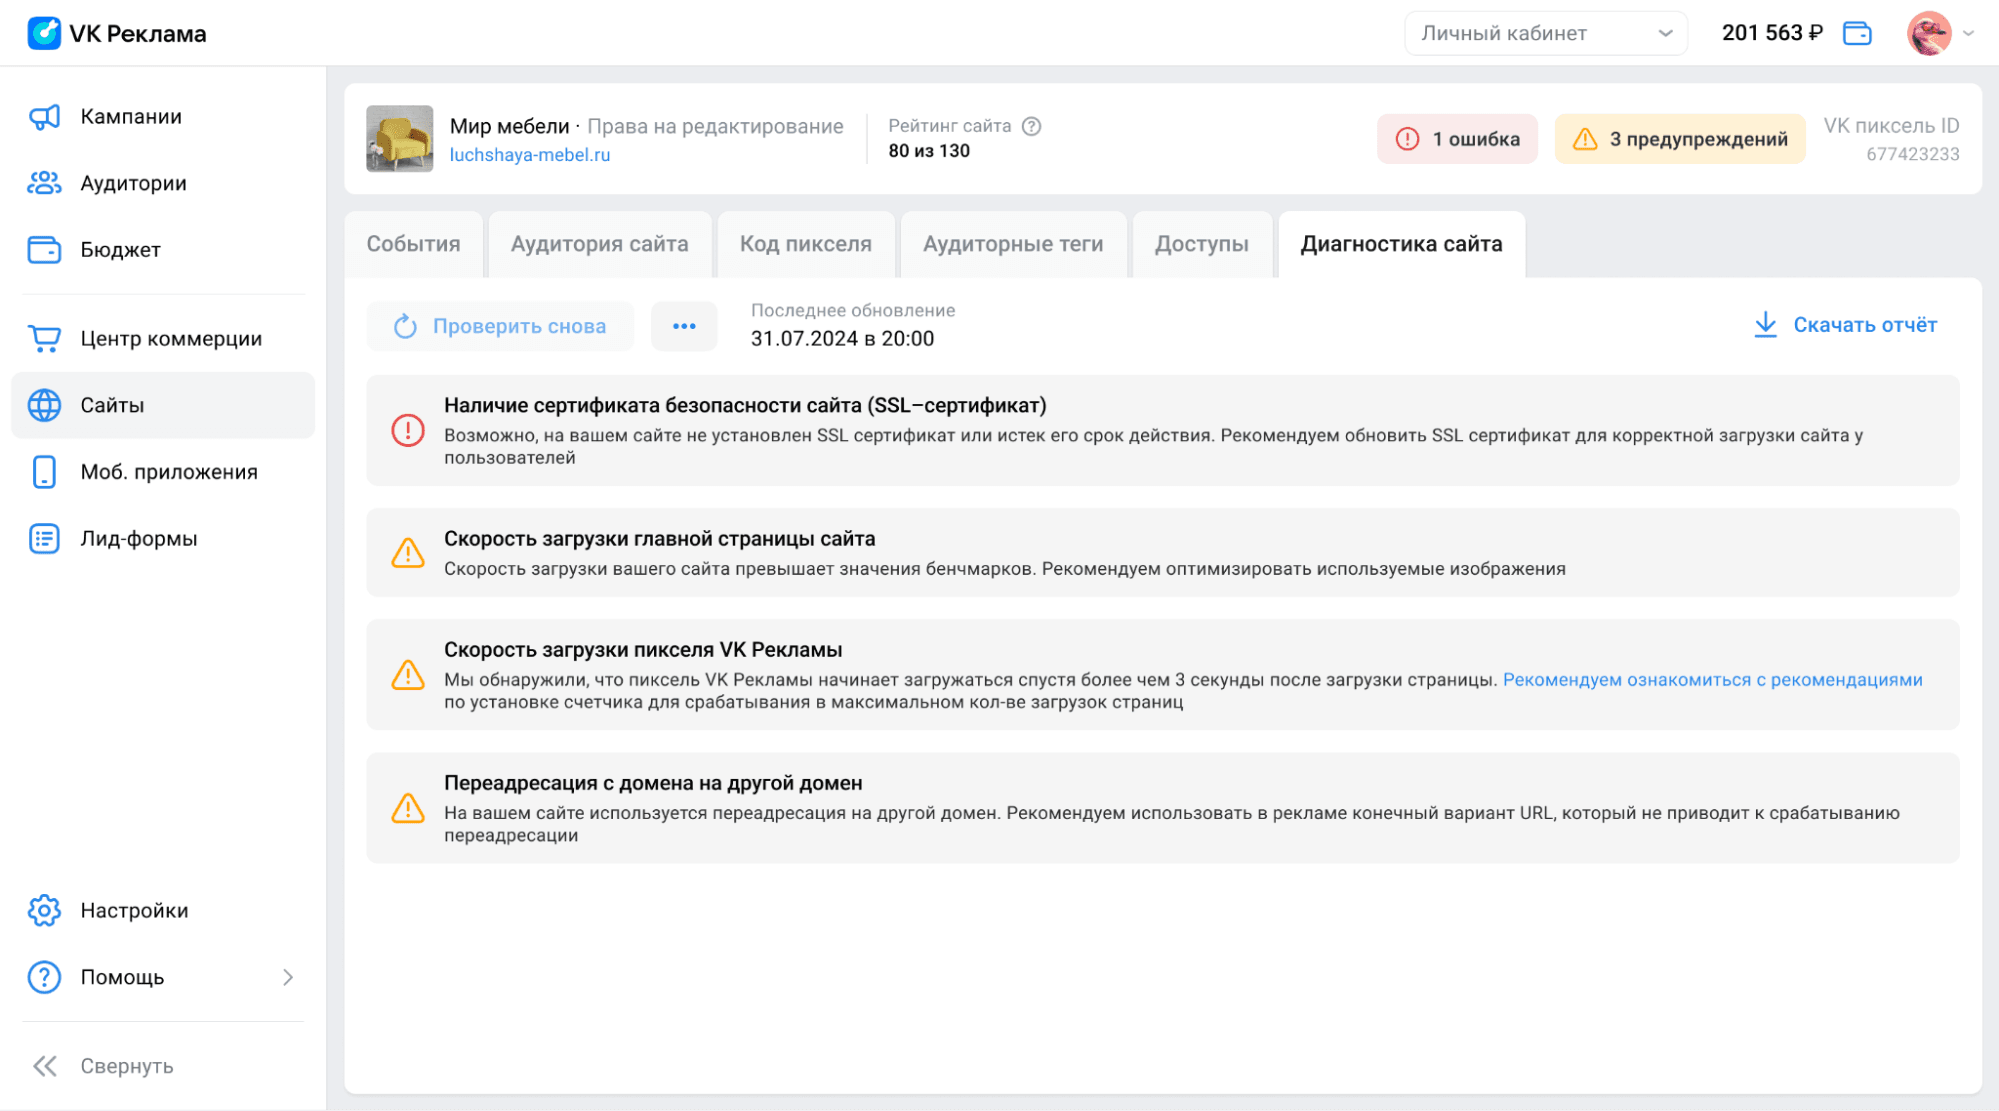The height and width of the screenshot is (1111, 1999).
Task: Open the luchshaya-mebel.ru link
Action: tap(530, 155)
